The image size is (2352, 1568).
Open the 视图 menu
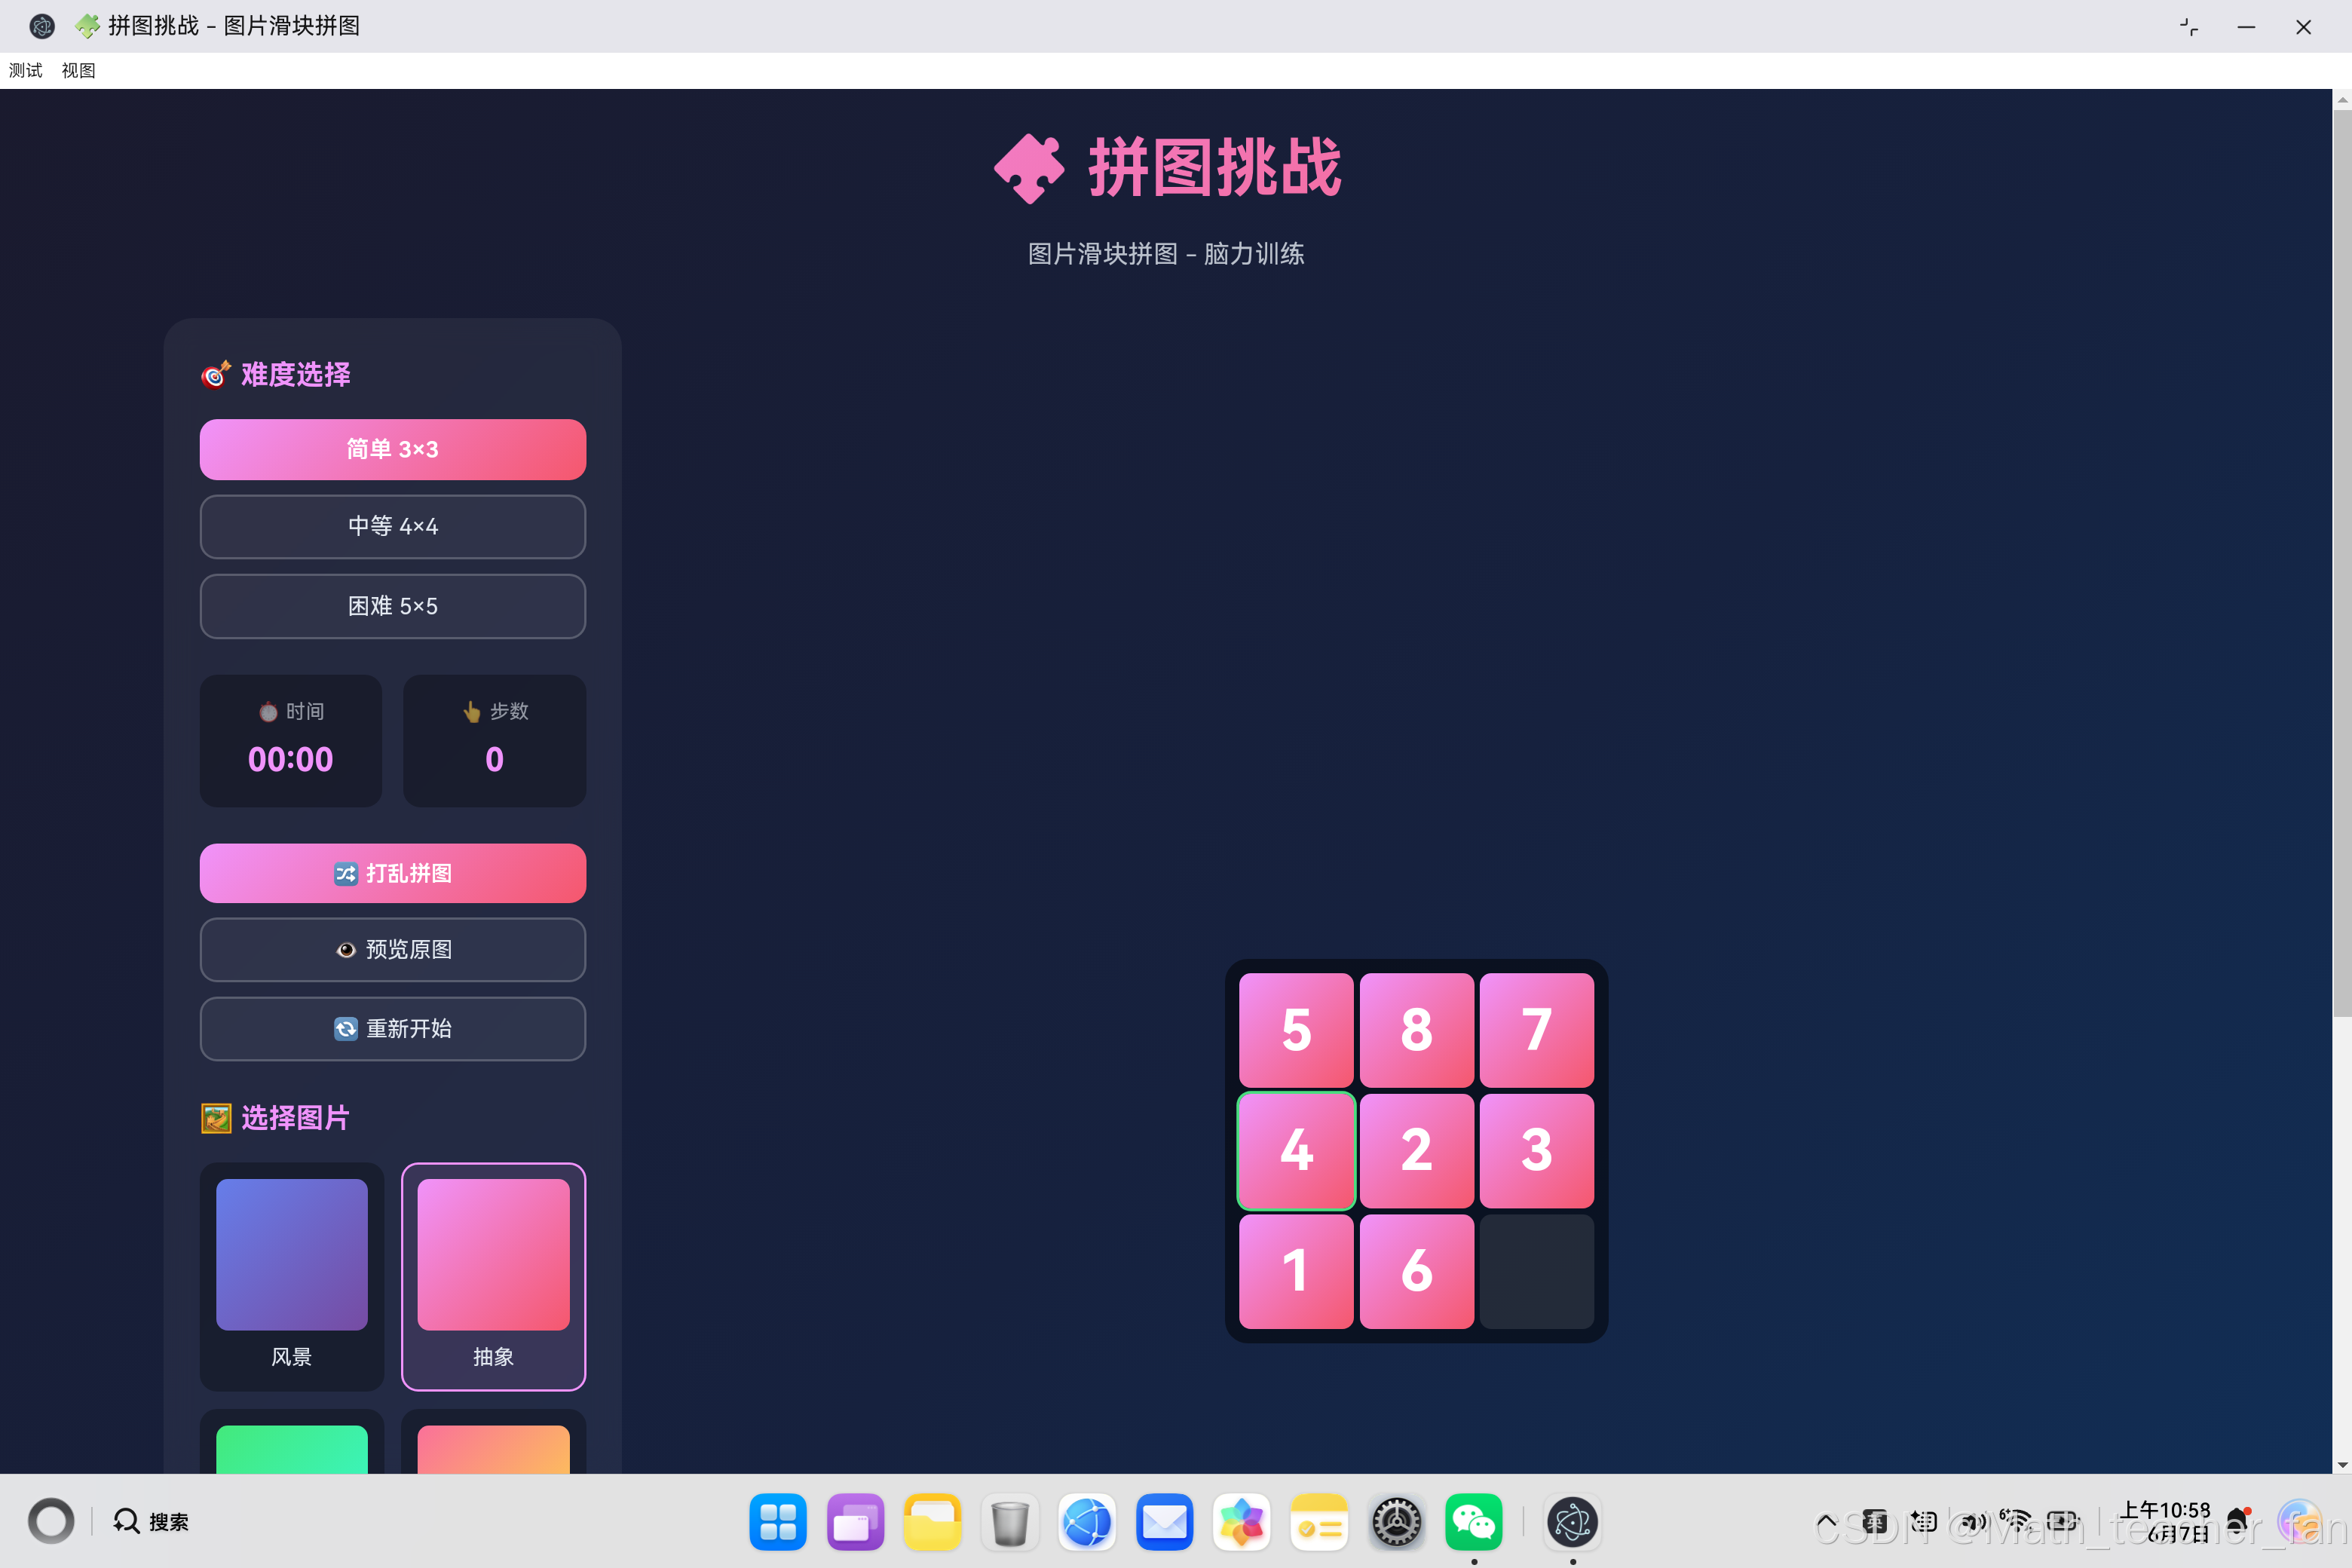click(78, 70)
